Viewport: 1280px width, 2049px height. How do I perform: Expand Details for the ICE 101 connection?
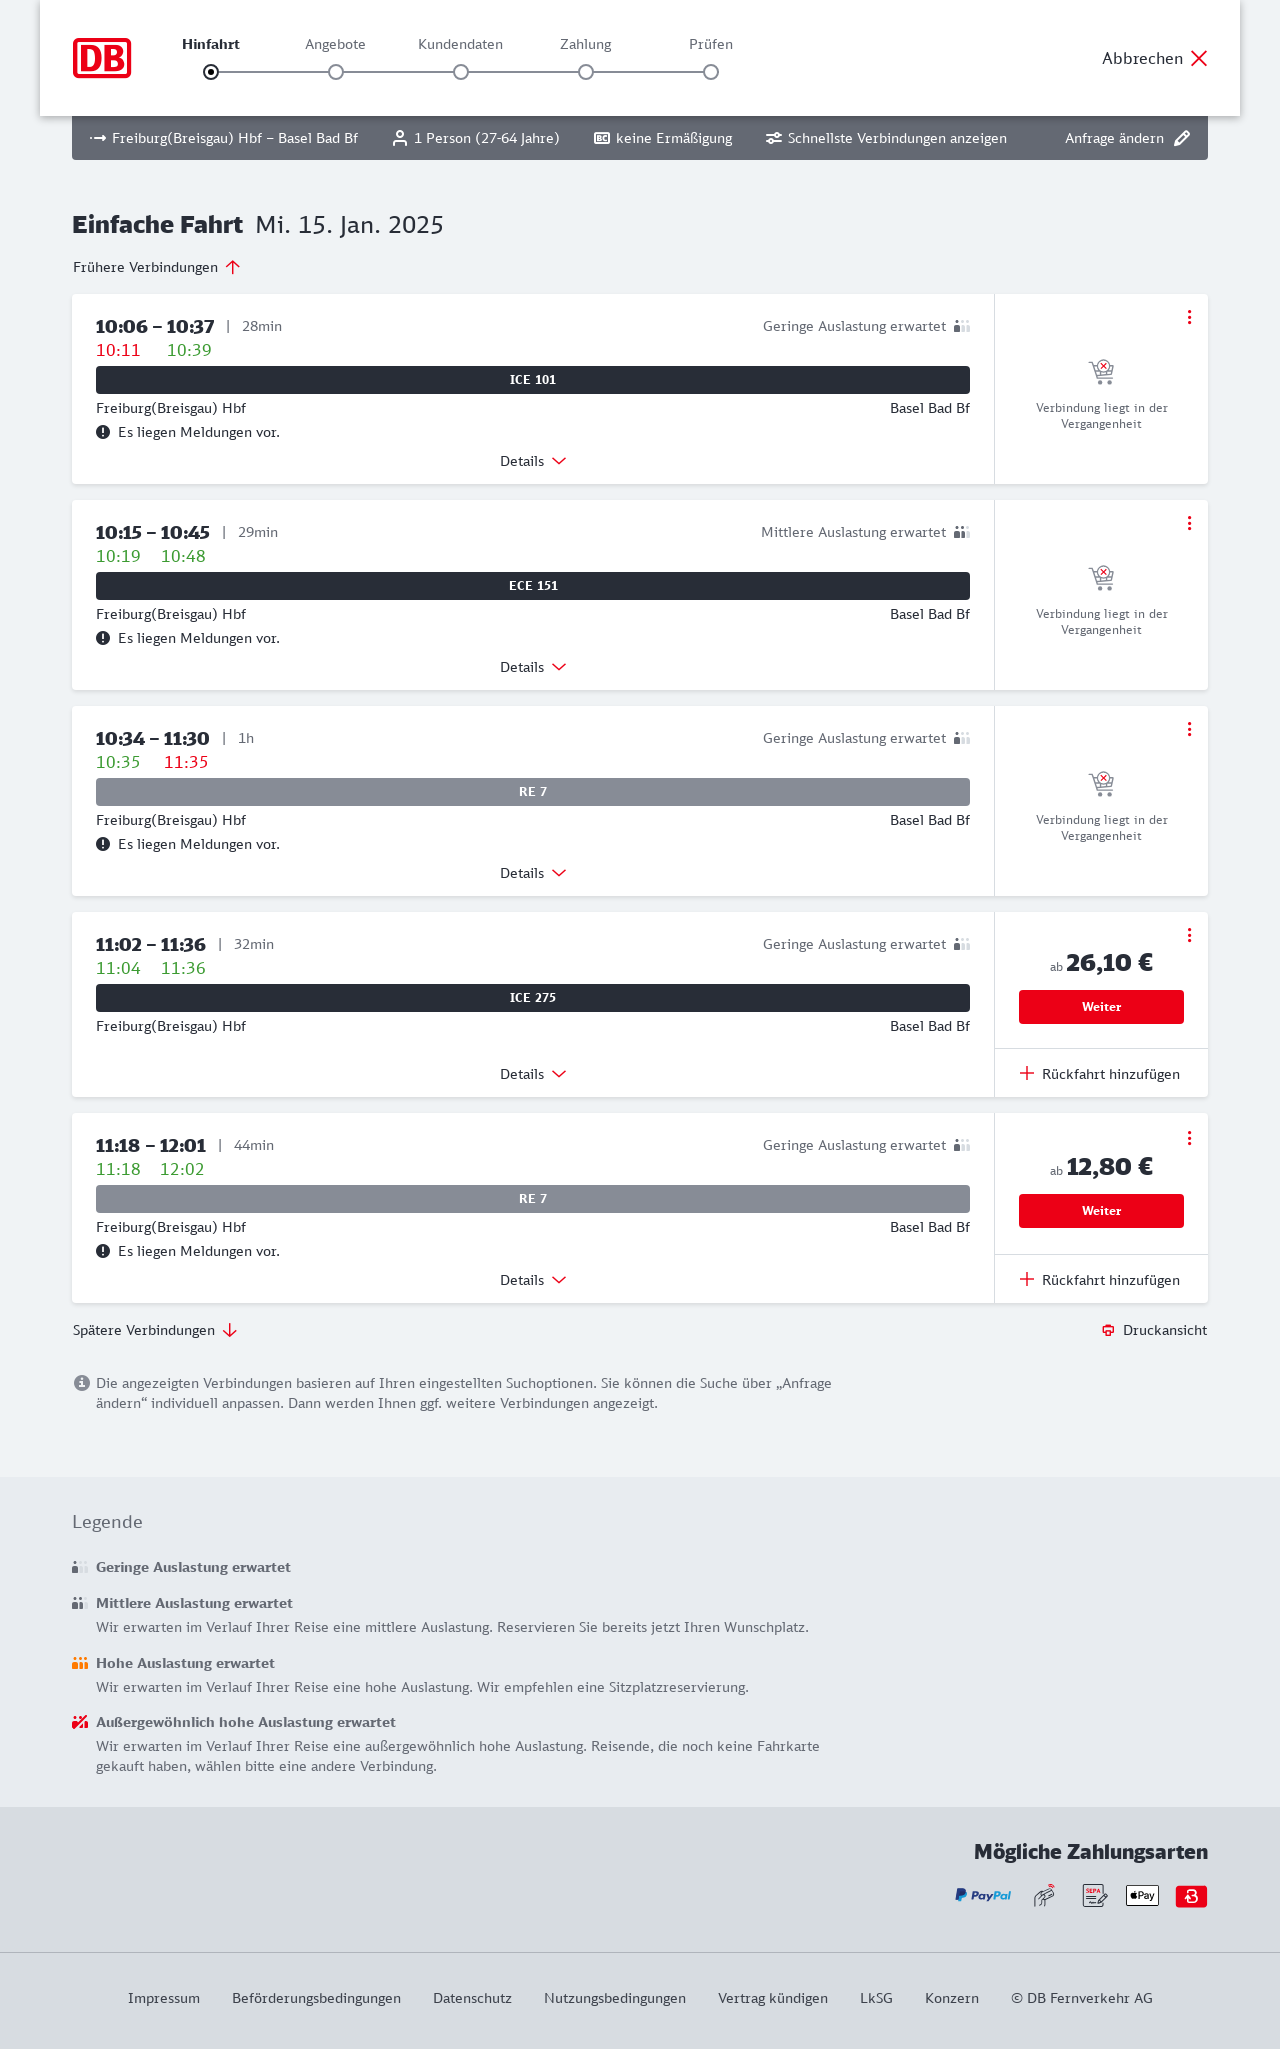pos(533,461)
